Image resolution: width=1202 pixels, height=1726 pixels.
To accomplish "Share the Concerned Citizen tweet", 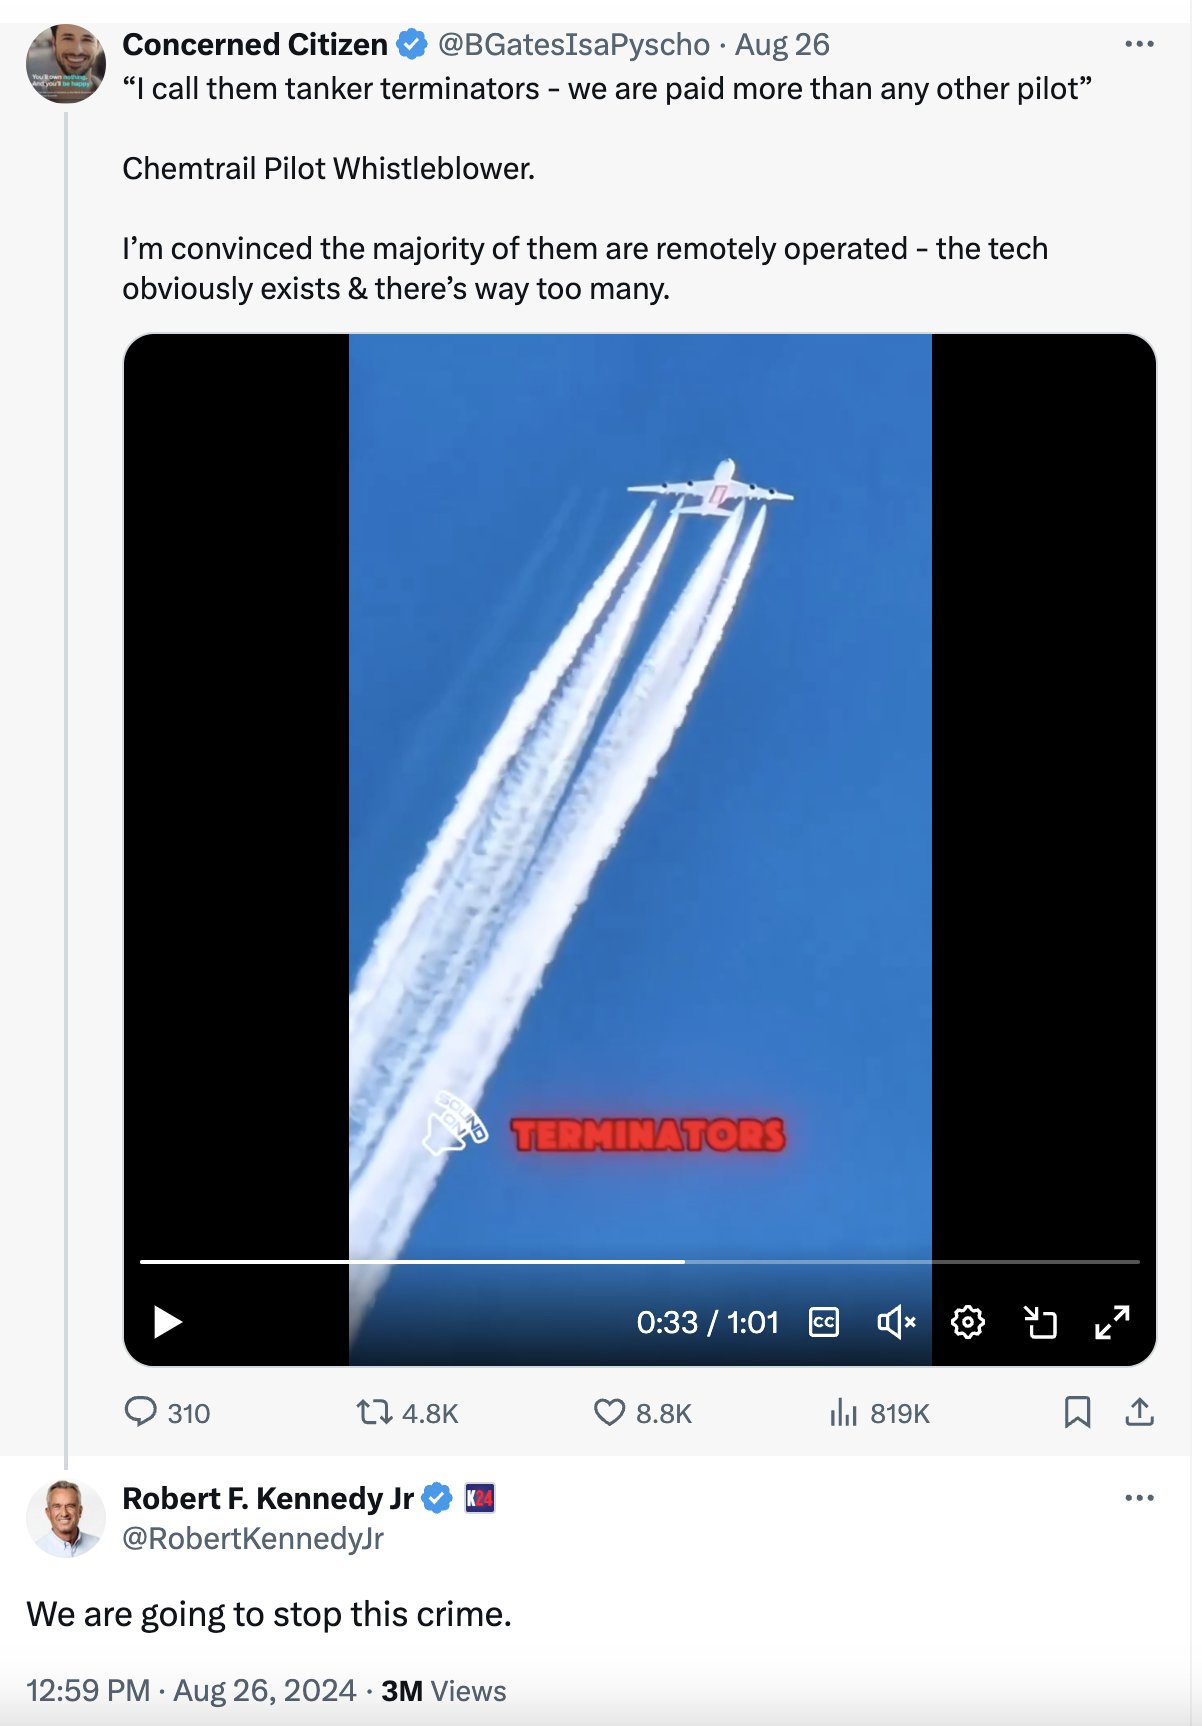I will pyautogui.click(x=1139, y=1412).
